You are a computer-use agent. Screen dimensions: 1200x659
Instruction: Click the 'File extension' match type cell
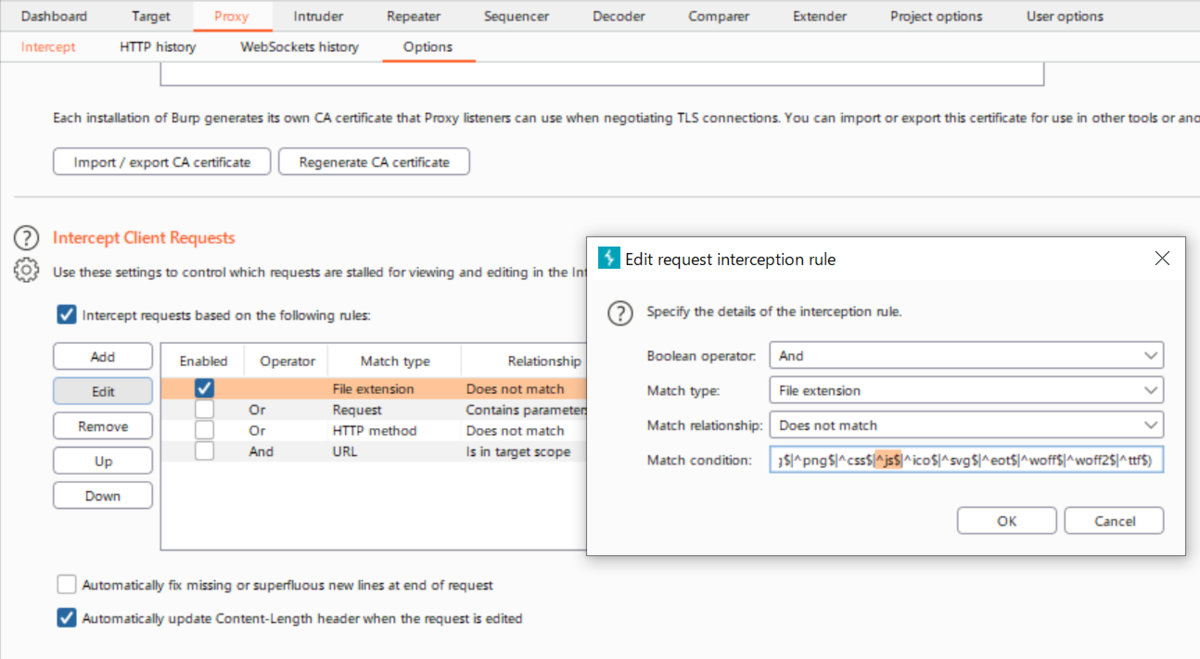coord(373,389)
